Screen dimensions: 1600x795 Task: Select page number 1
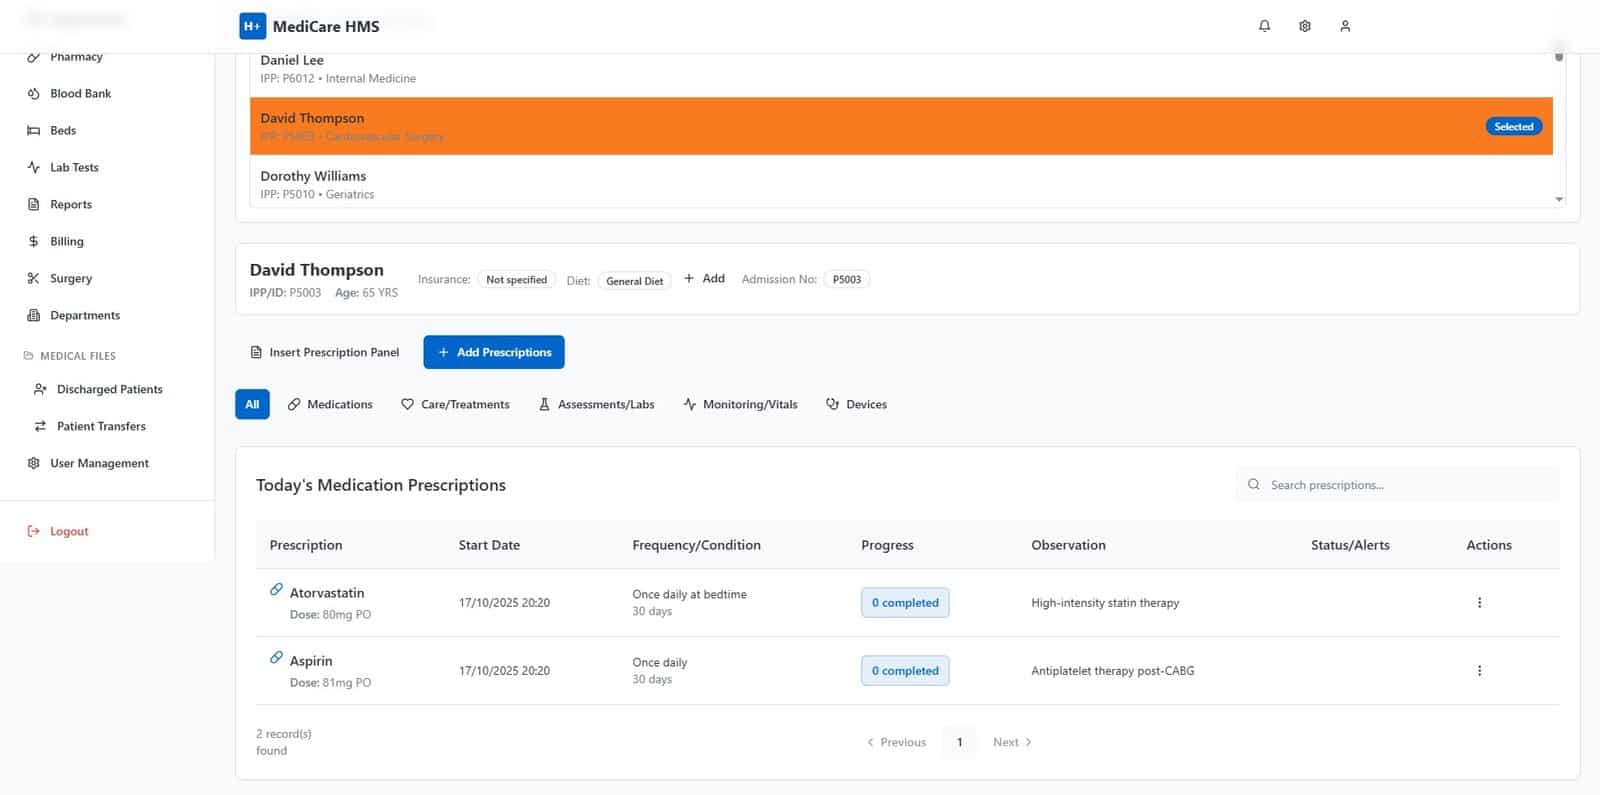click(959, 743)
